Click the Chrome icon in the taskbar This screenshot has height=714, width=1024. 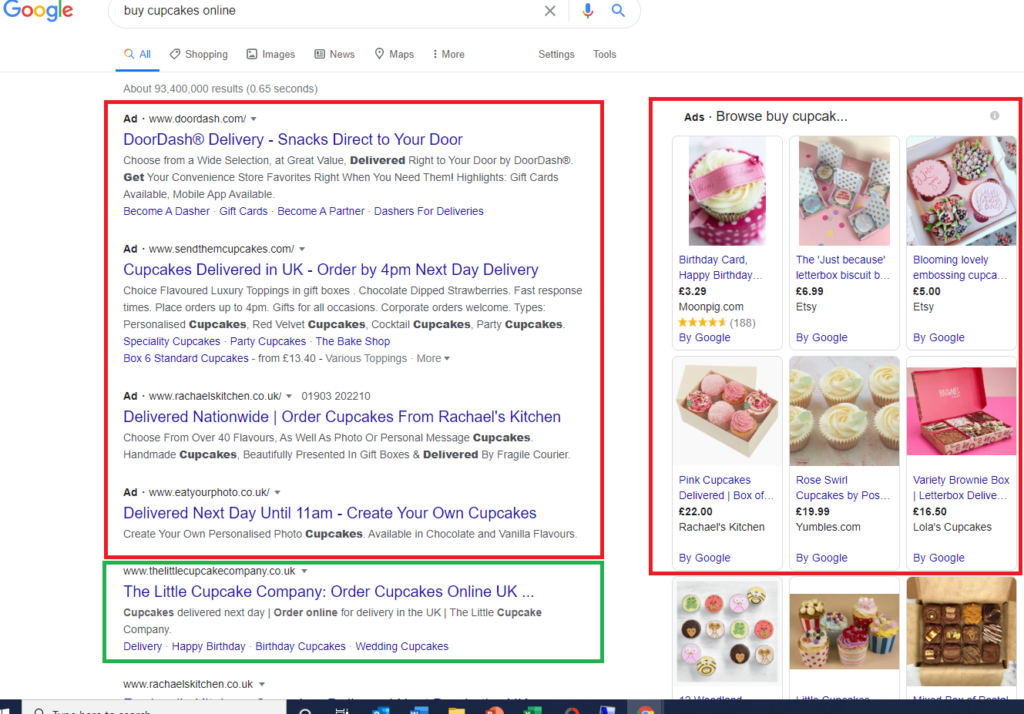645,710
